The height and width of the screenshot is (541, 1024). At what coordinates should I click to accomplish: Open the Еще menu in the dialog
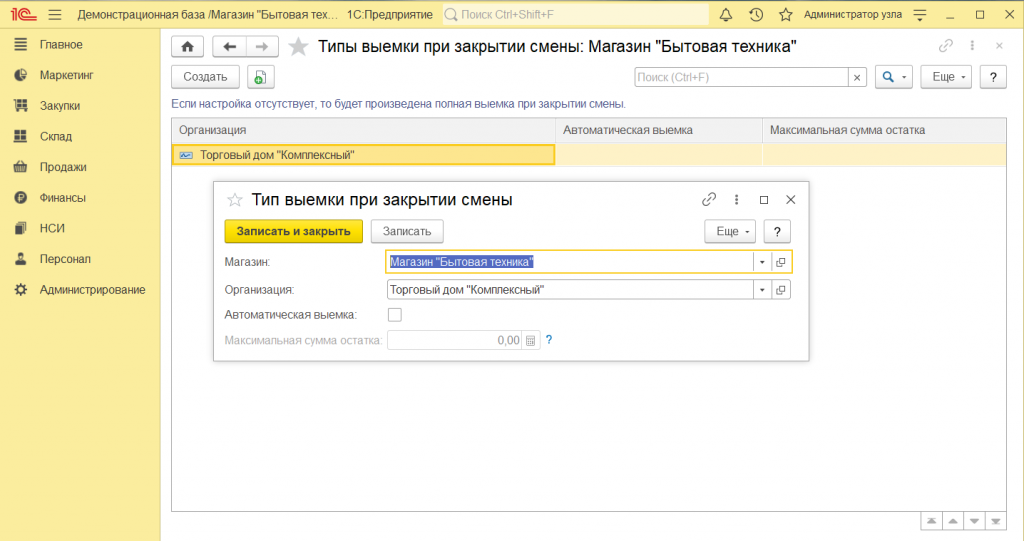pos(730,231)
